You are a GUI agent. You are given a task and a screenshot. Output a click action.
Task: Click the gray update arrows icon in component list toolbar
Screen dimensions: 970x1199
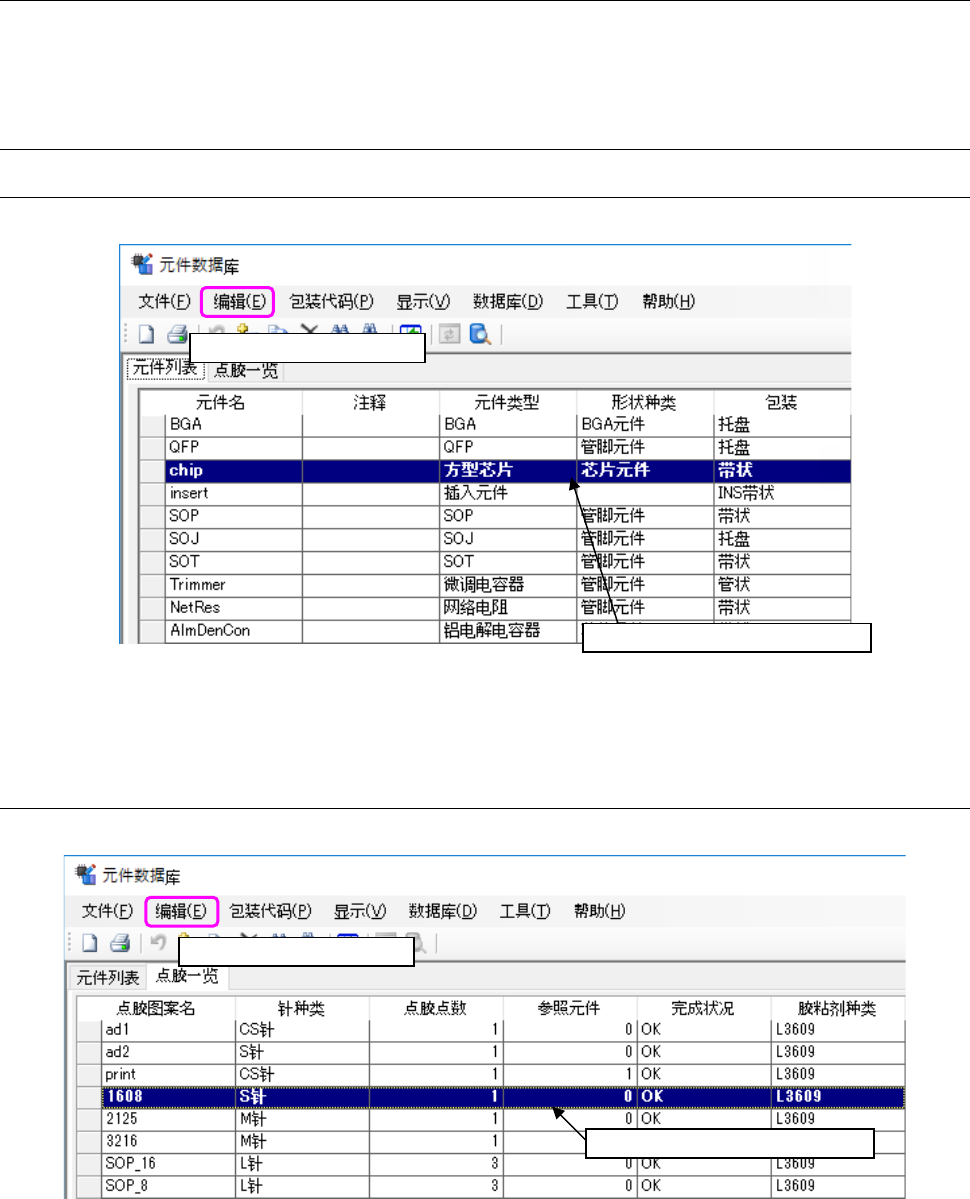click(x=449, y=334)
